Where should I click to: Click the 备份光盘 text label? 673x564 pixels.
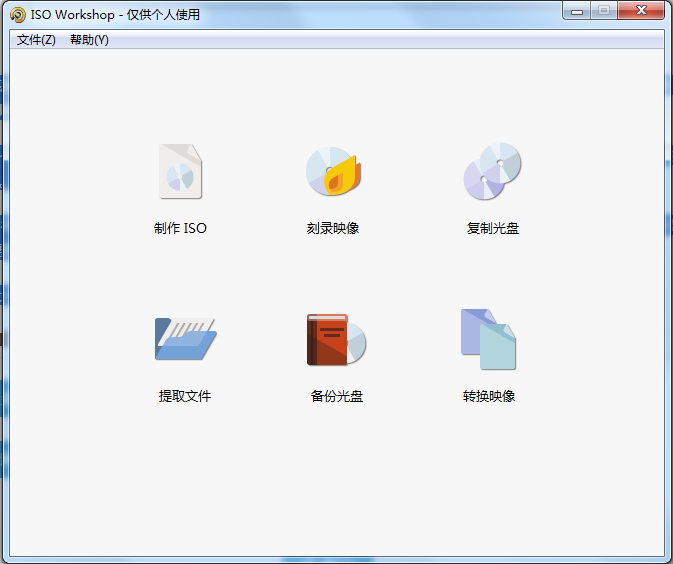tap(337, 396)
